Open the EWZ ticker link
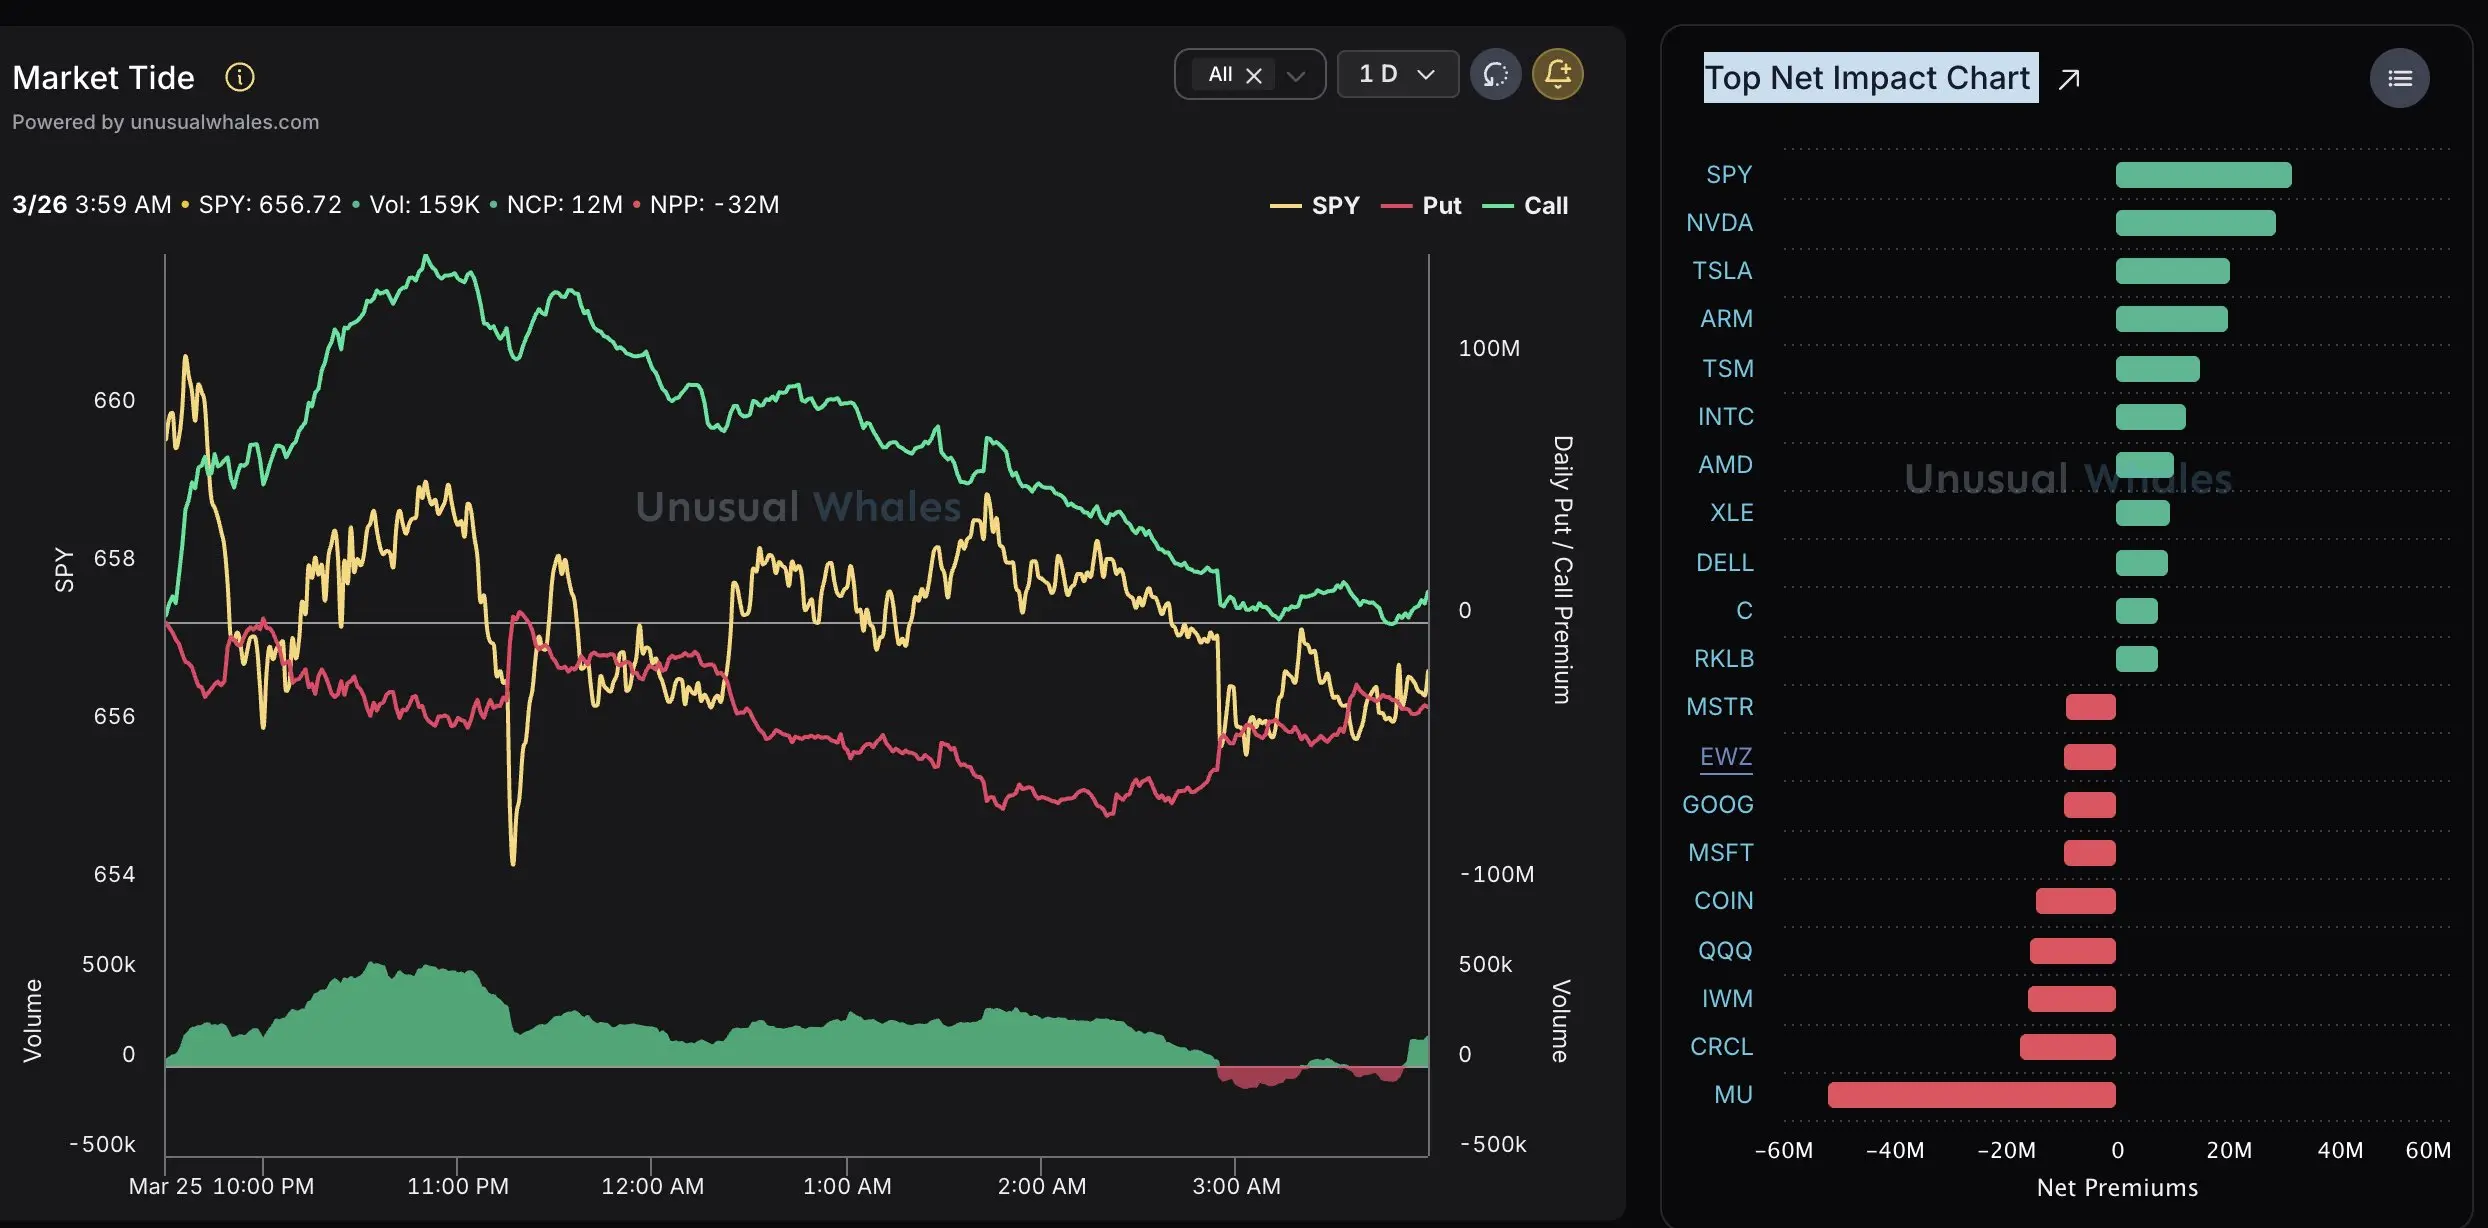The height and width of the screenshot is (1228, 2488). tap(1726, 757)
